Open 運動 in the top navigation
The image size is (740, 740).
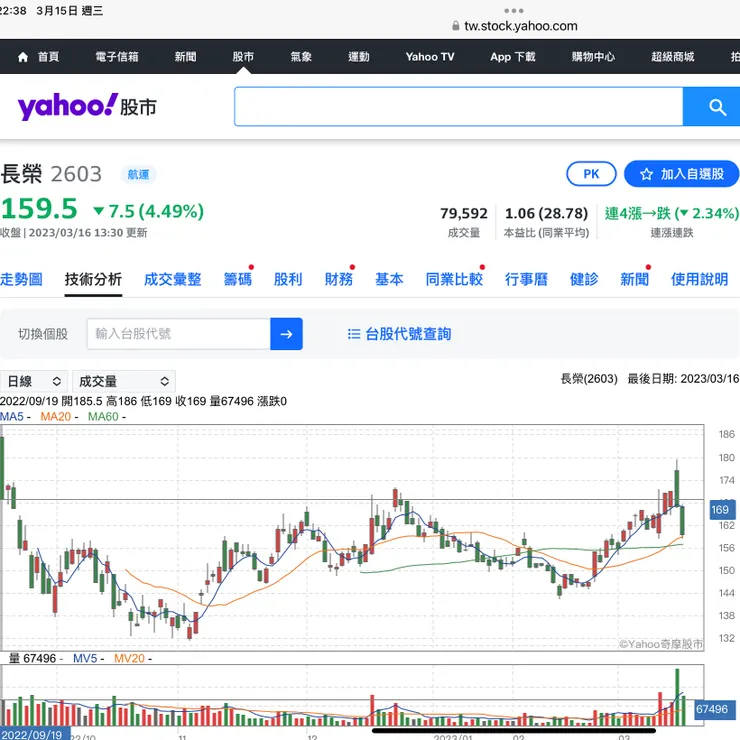click(x=359, y=57)
